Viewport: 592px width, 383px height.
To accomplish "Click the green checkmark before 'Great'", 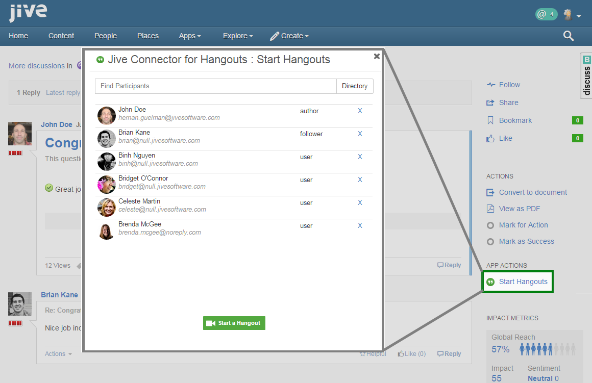I will point(49,188).
